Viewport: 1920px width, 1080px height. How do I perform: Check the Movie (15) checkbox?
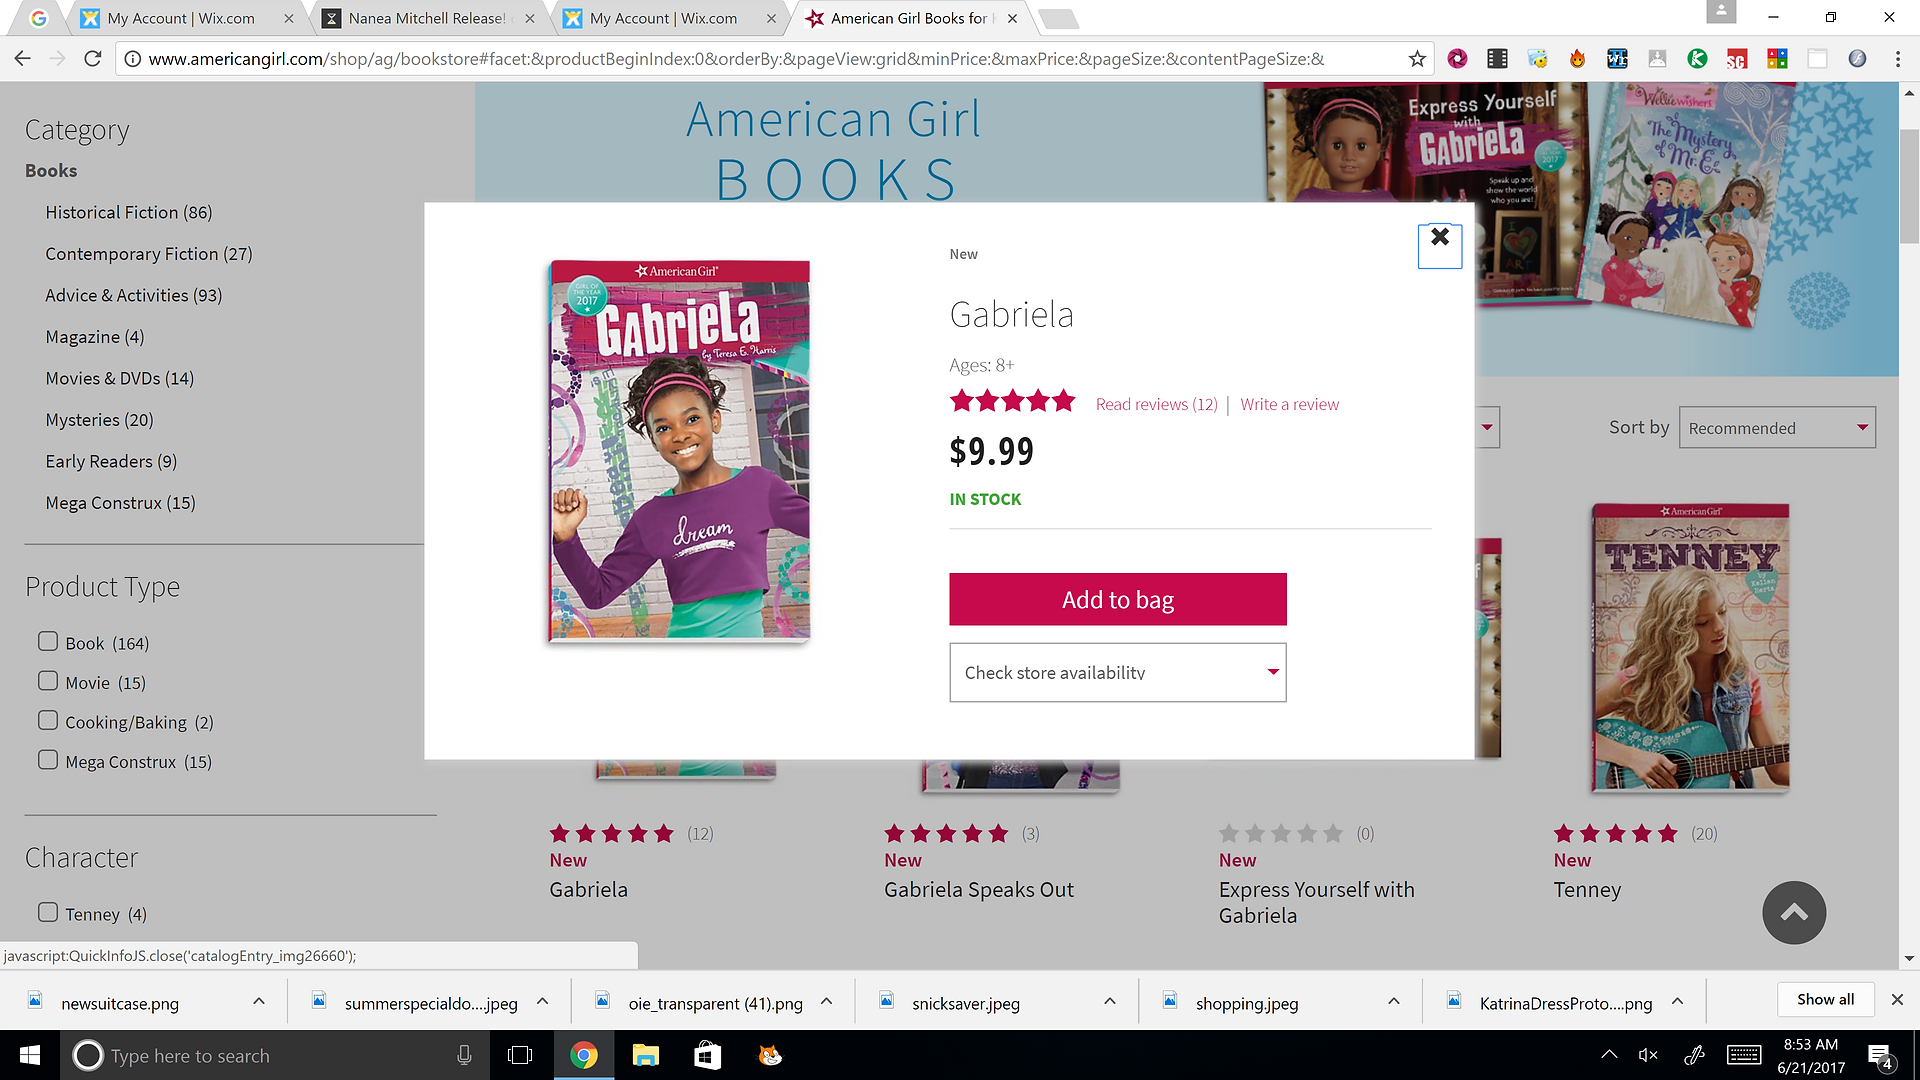pyautogui.click(x=48, y=681)
